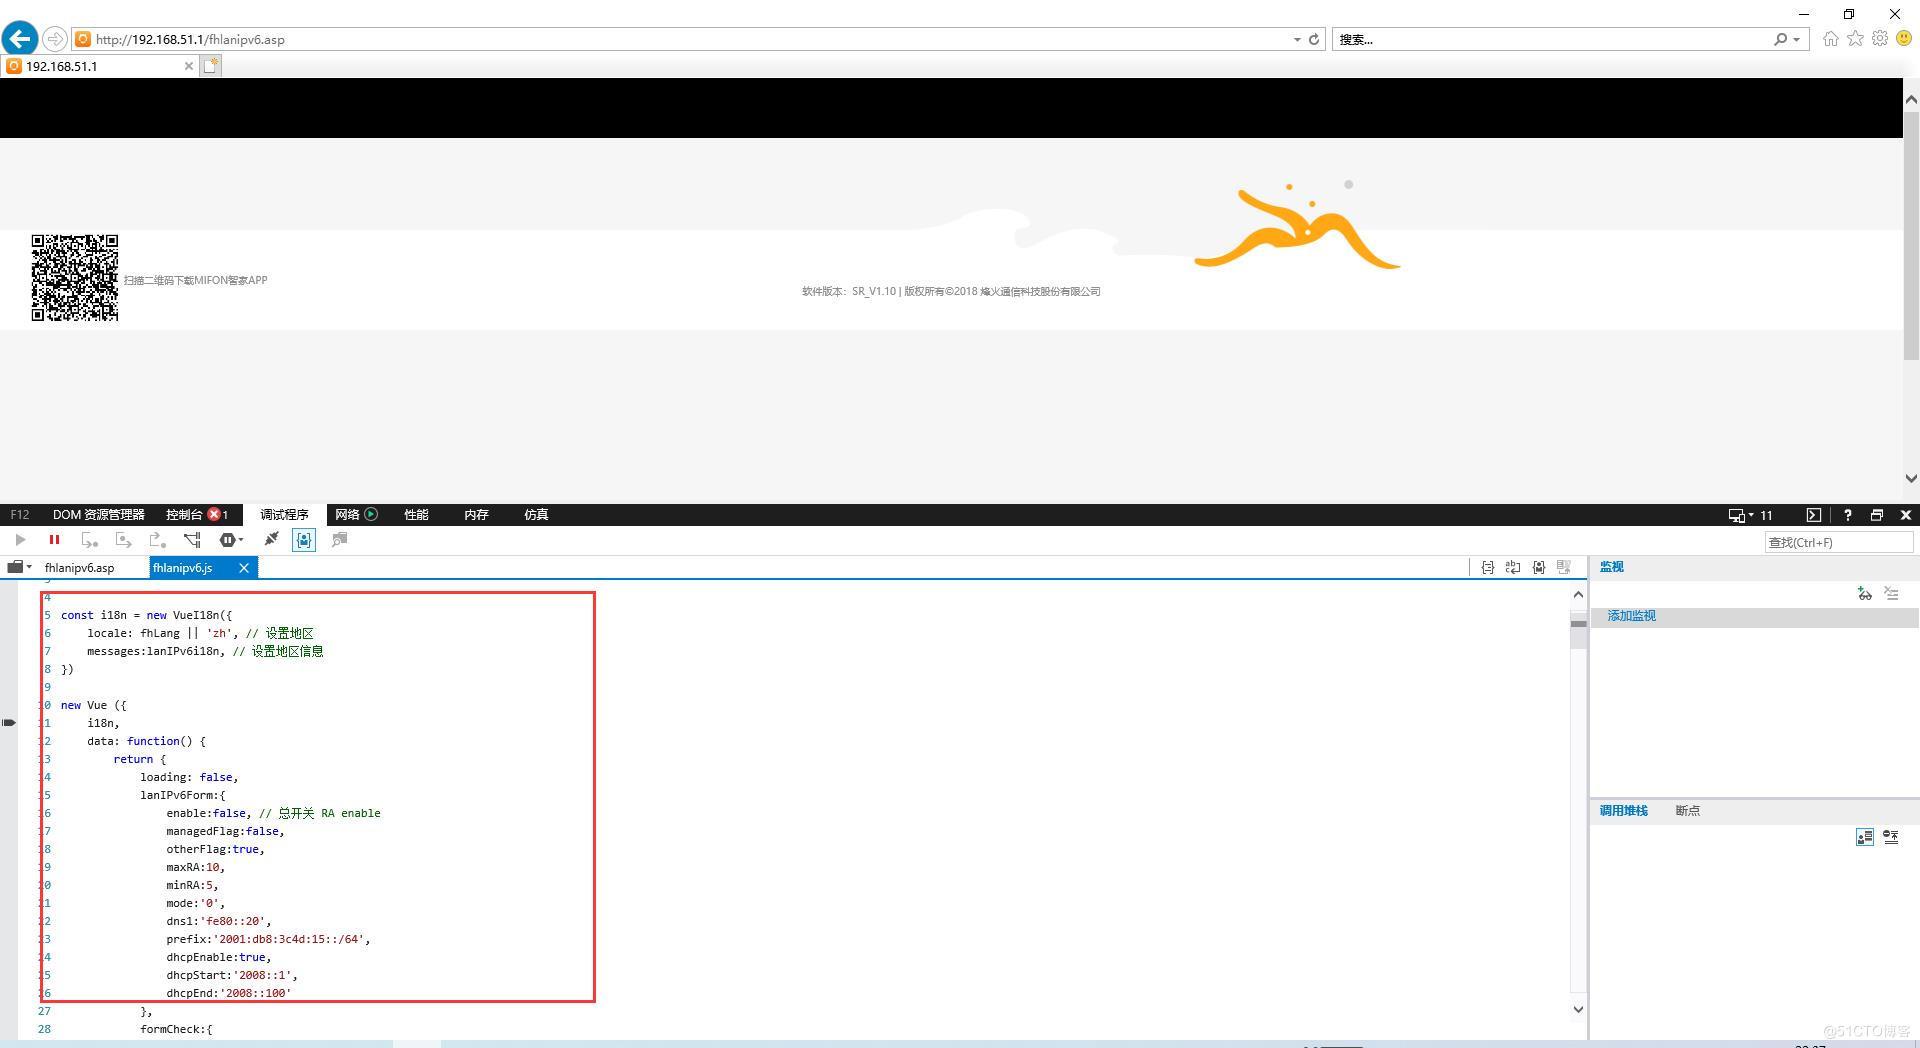Toggle pretty print braces icon

(x=1487, y=567)
